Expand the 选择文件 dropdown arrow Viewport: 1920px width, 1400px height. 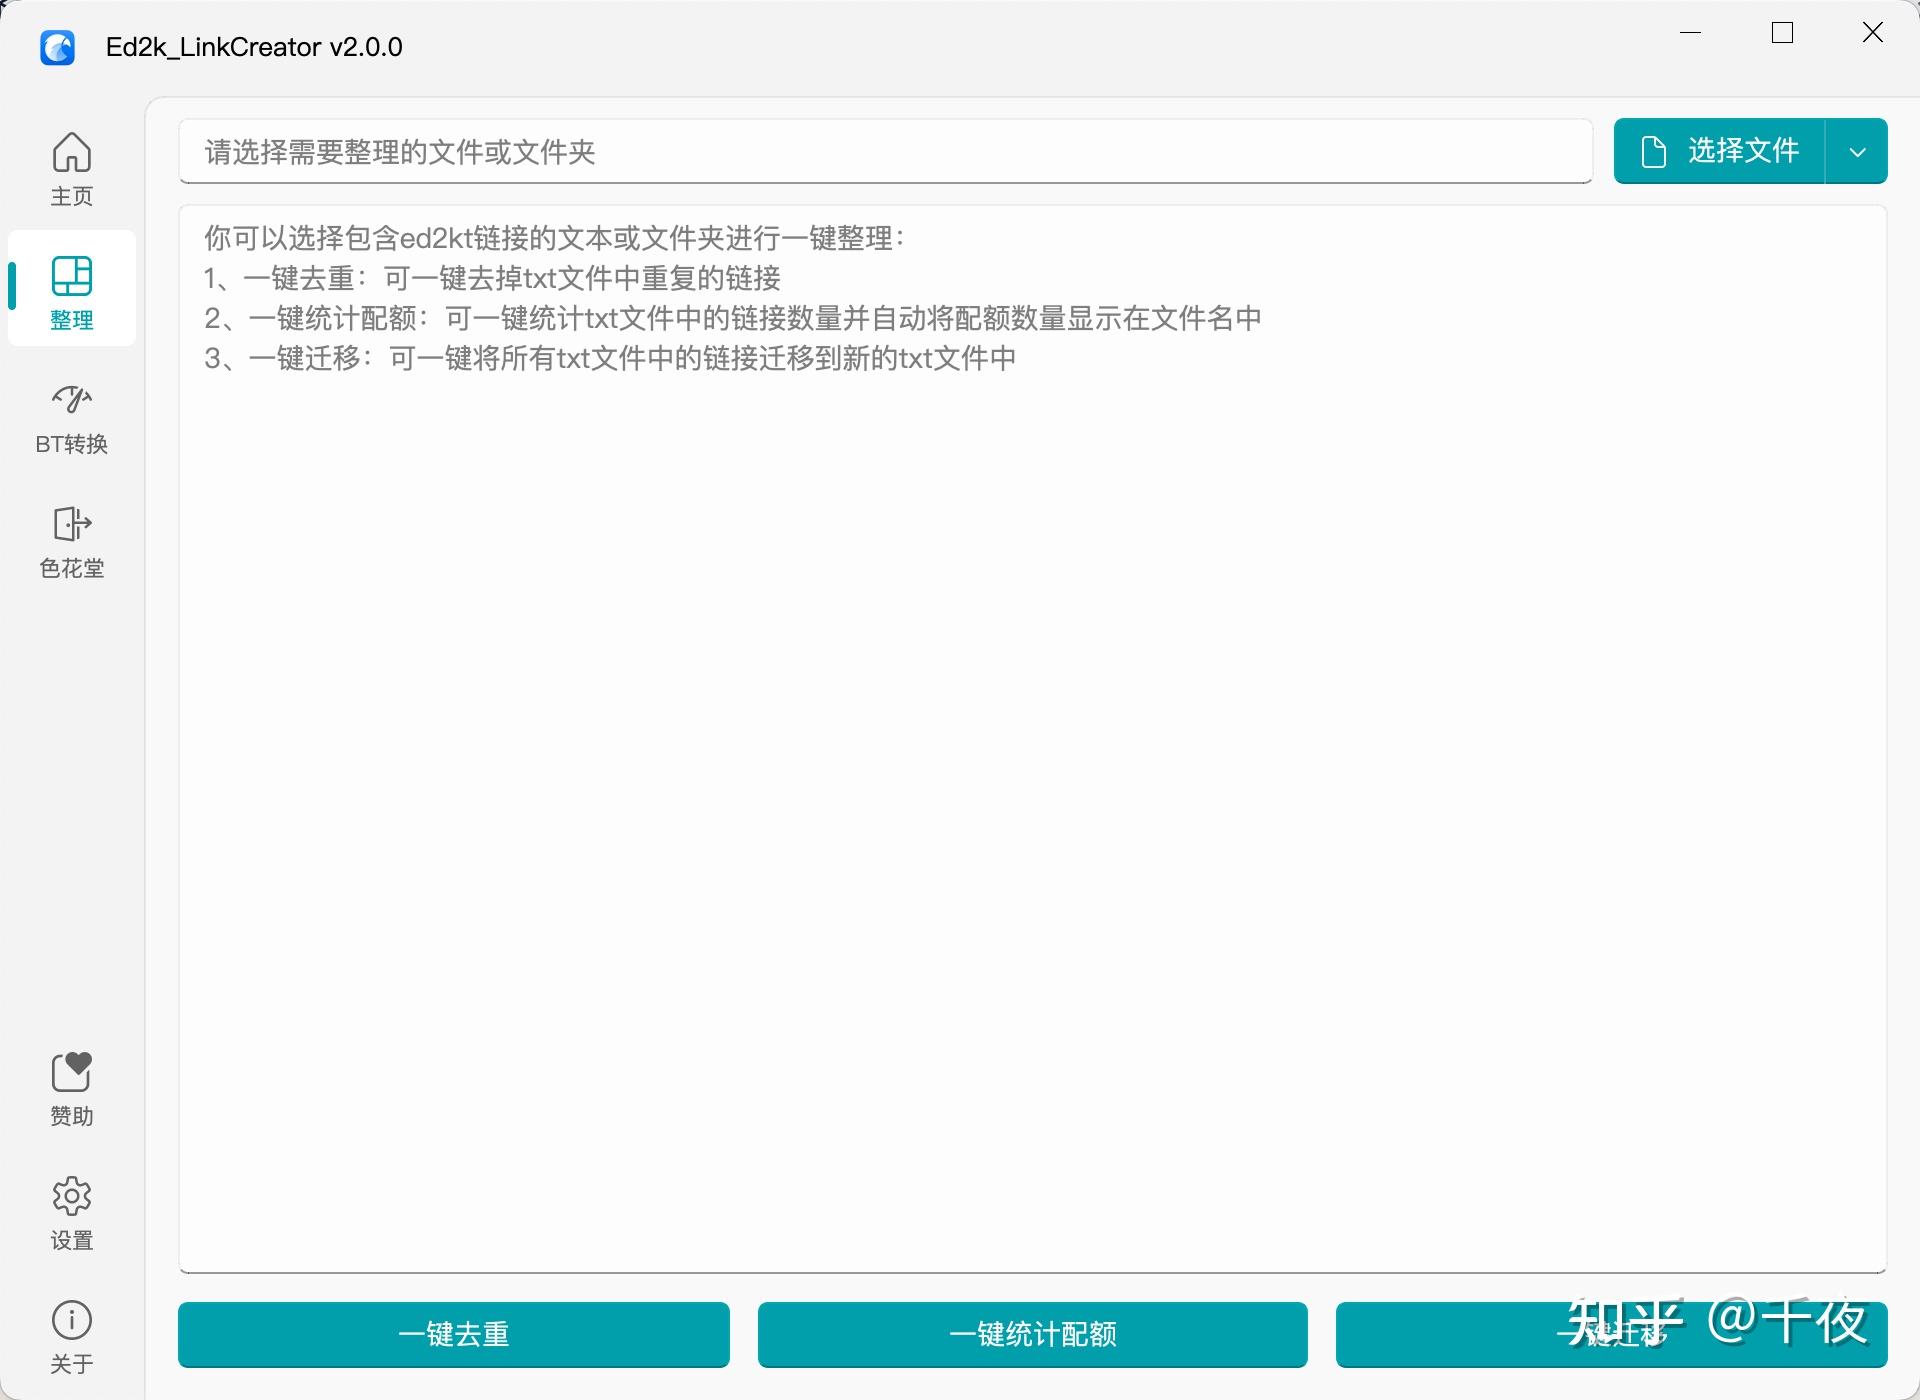point(1857,152)
